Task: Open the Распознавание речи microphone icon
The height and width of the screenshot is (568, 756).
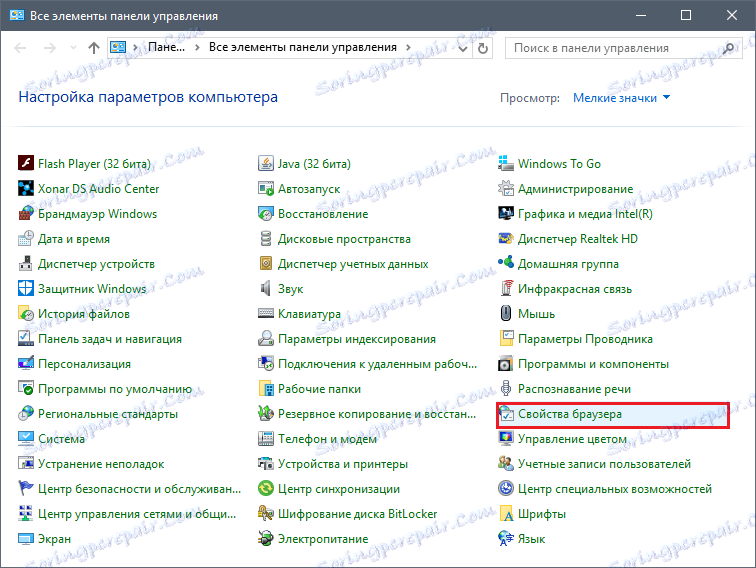Action: coord(506,389)
